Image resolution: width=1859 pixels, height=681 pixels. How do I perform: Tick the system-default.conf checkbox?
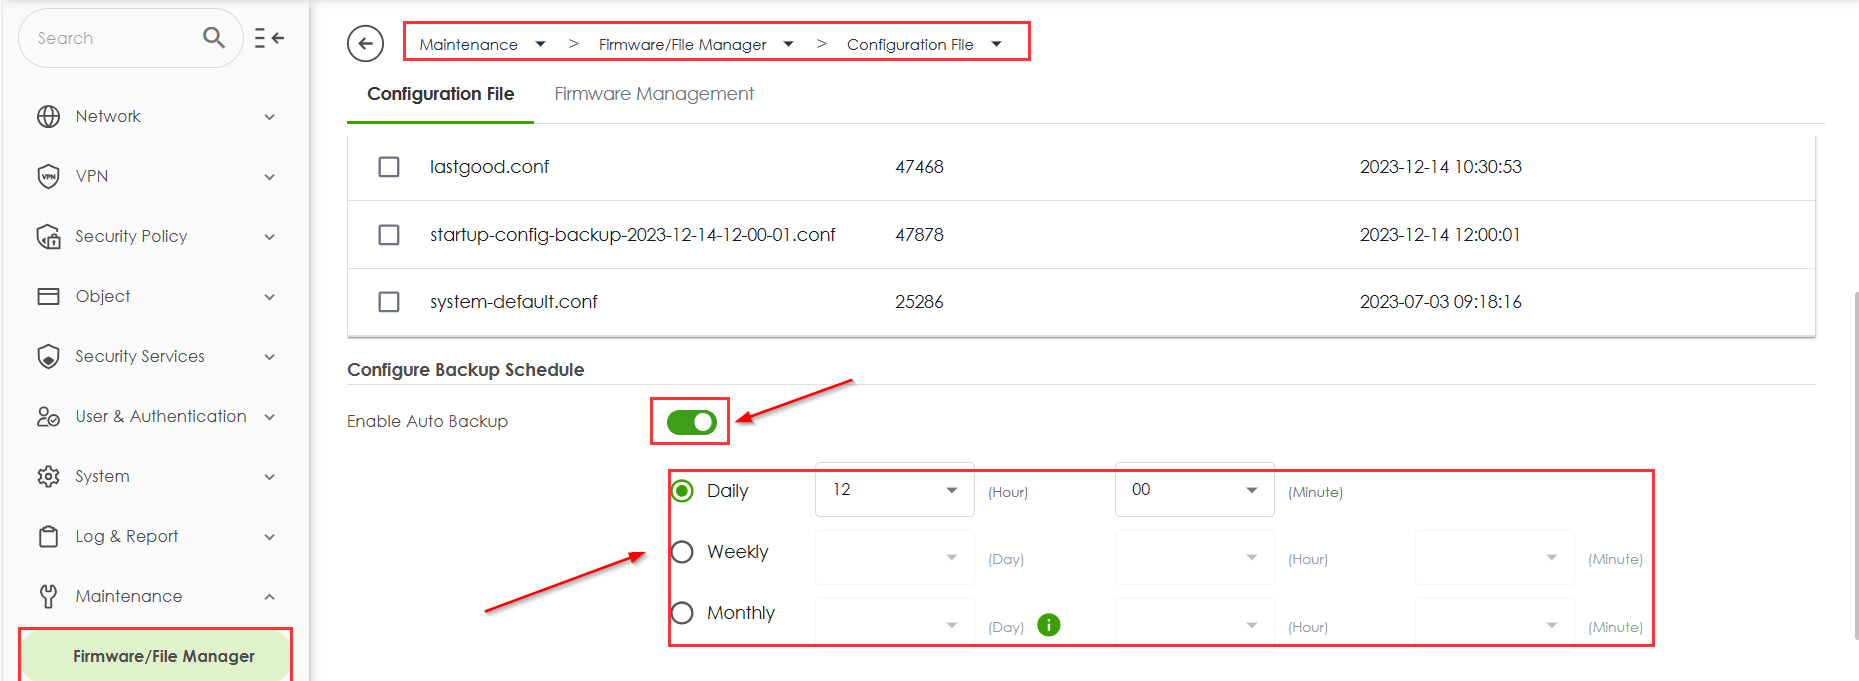click(x=389, y=302)
